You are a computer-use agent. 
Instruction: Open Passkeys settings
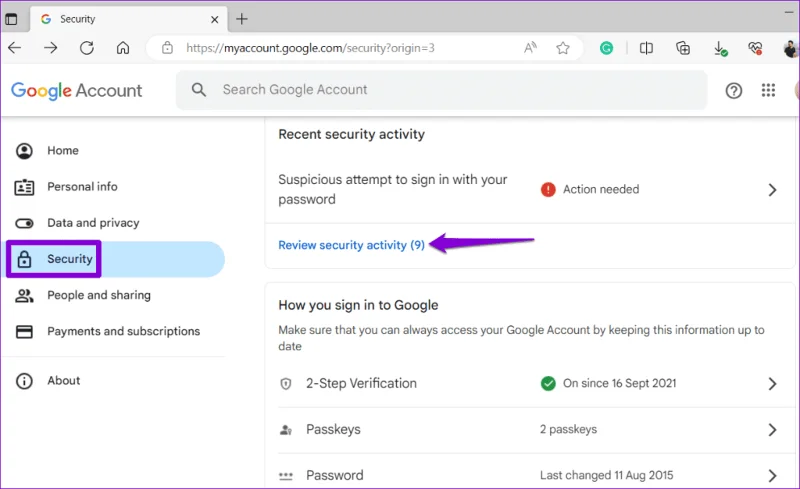534,430
